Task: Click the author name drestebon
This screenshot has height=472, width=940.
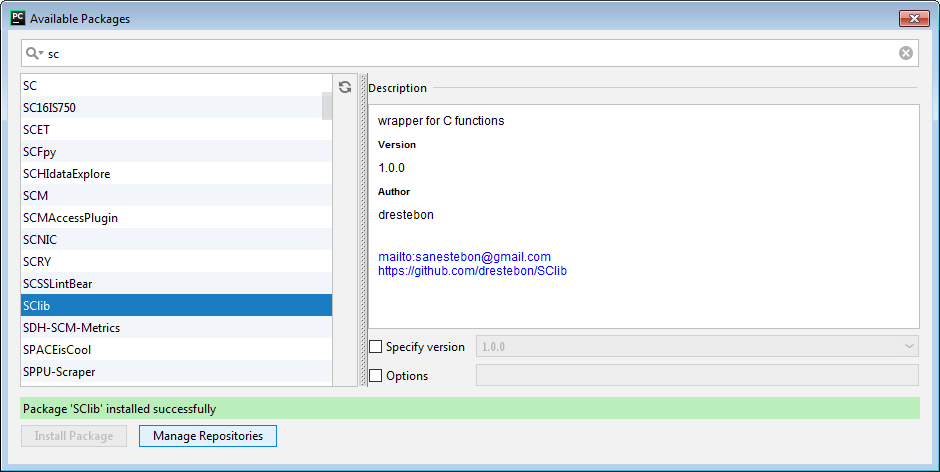Action: tap(406, 215)
